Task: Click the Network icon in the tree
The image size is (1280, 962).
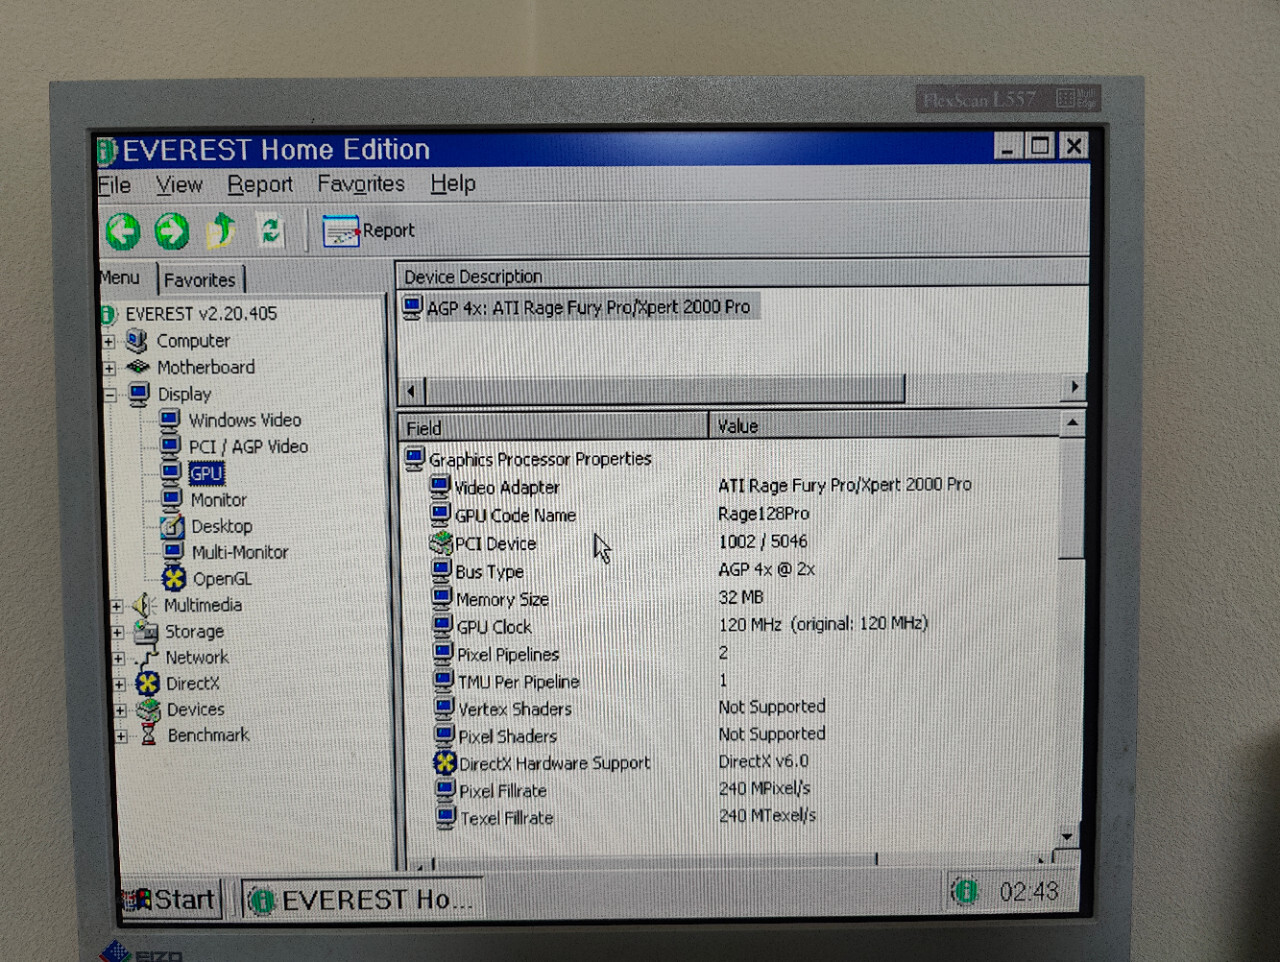Action: [147, 657]
